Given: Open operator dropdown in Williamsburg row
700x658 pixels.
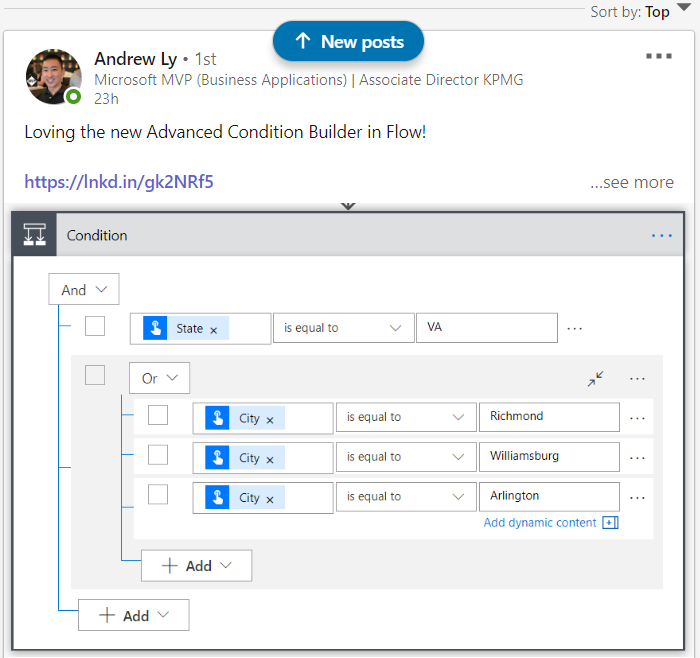Looking at the screenshot, I should 406,457.
